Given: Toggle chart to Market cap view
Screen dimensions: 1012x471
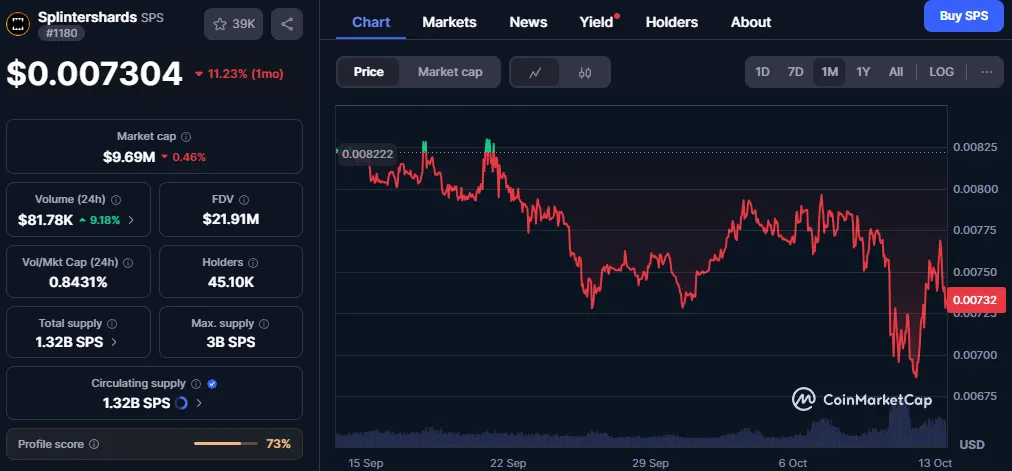Looking at the screenshot, I should (x=450, y=72).
